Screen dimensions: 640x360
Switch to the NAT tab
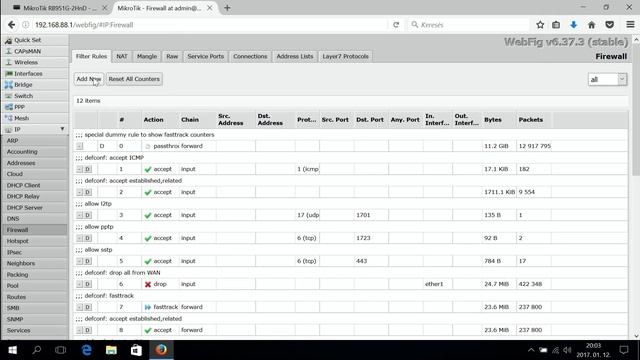click(x=122, y=56)
